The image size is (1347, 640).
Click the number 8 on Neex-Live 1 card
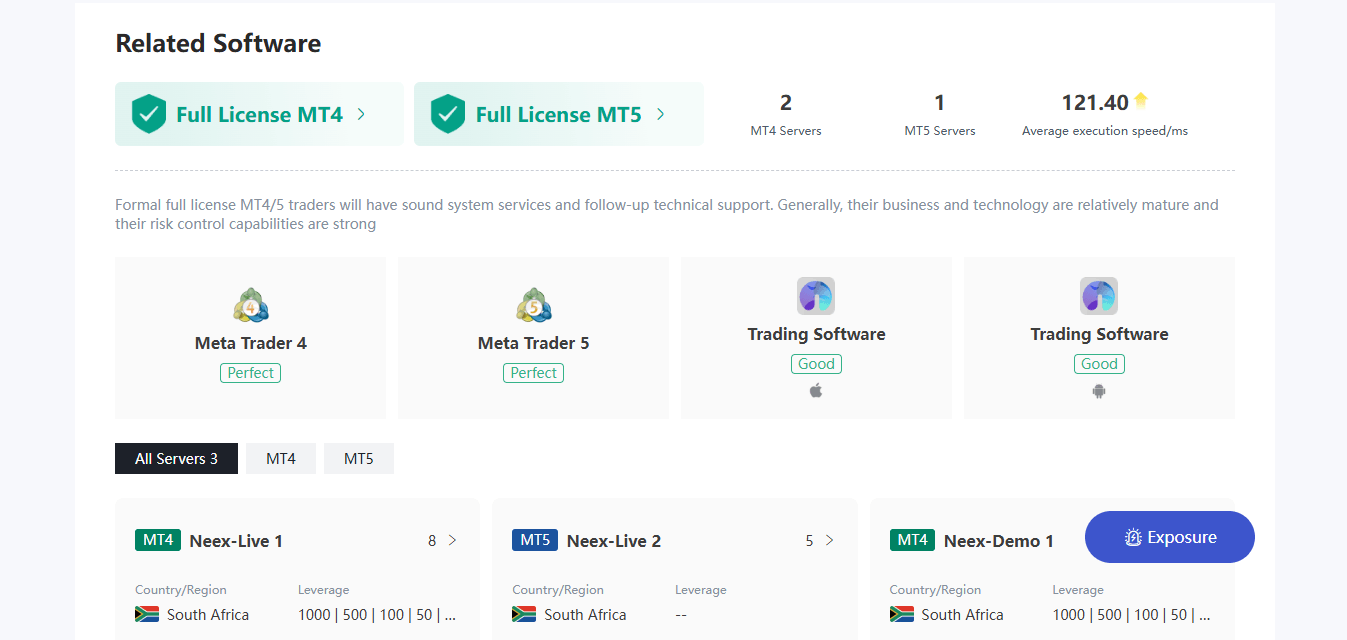432,541
